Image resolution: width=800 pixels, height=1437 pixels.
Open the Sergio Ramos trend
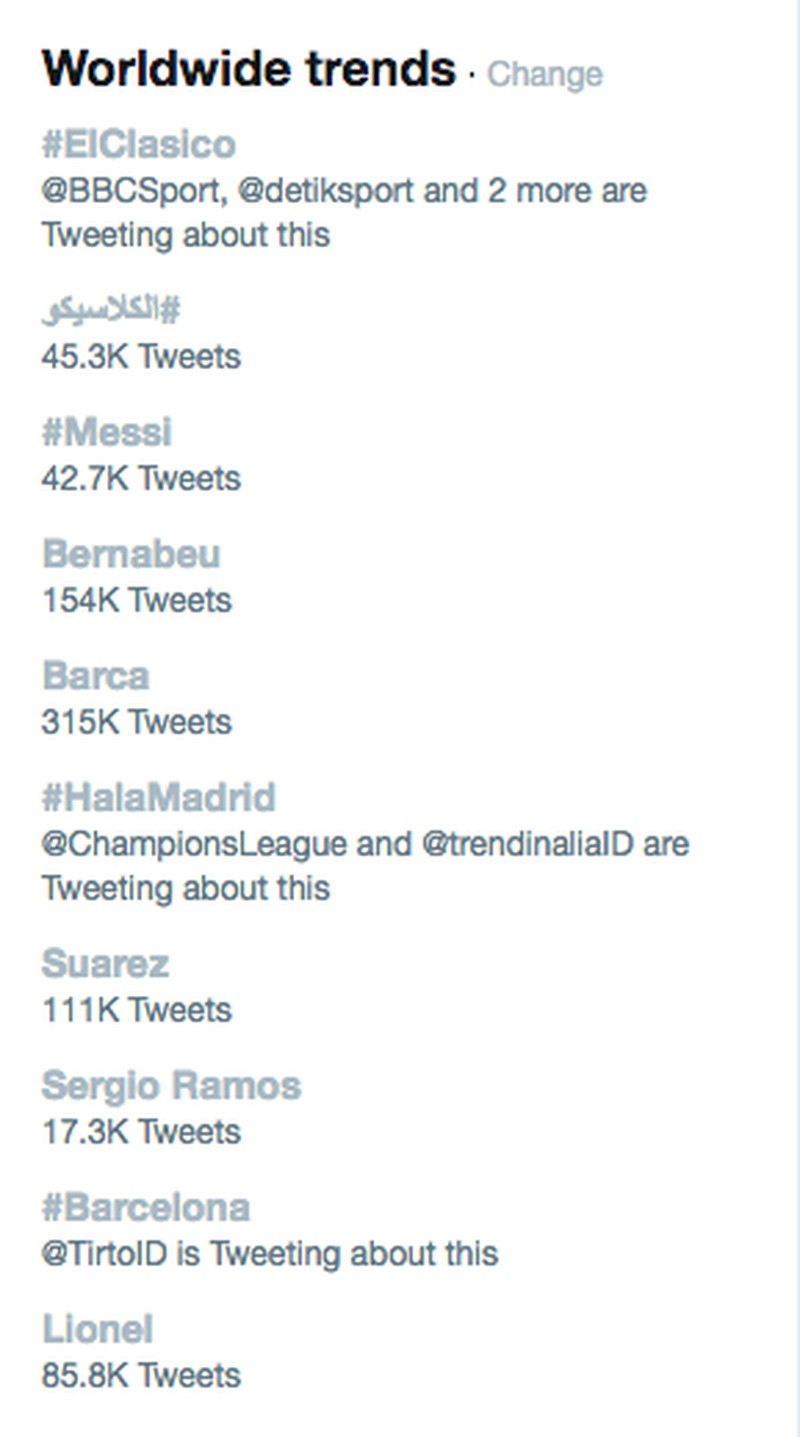pos(171,1086)
